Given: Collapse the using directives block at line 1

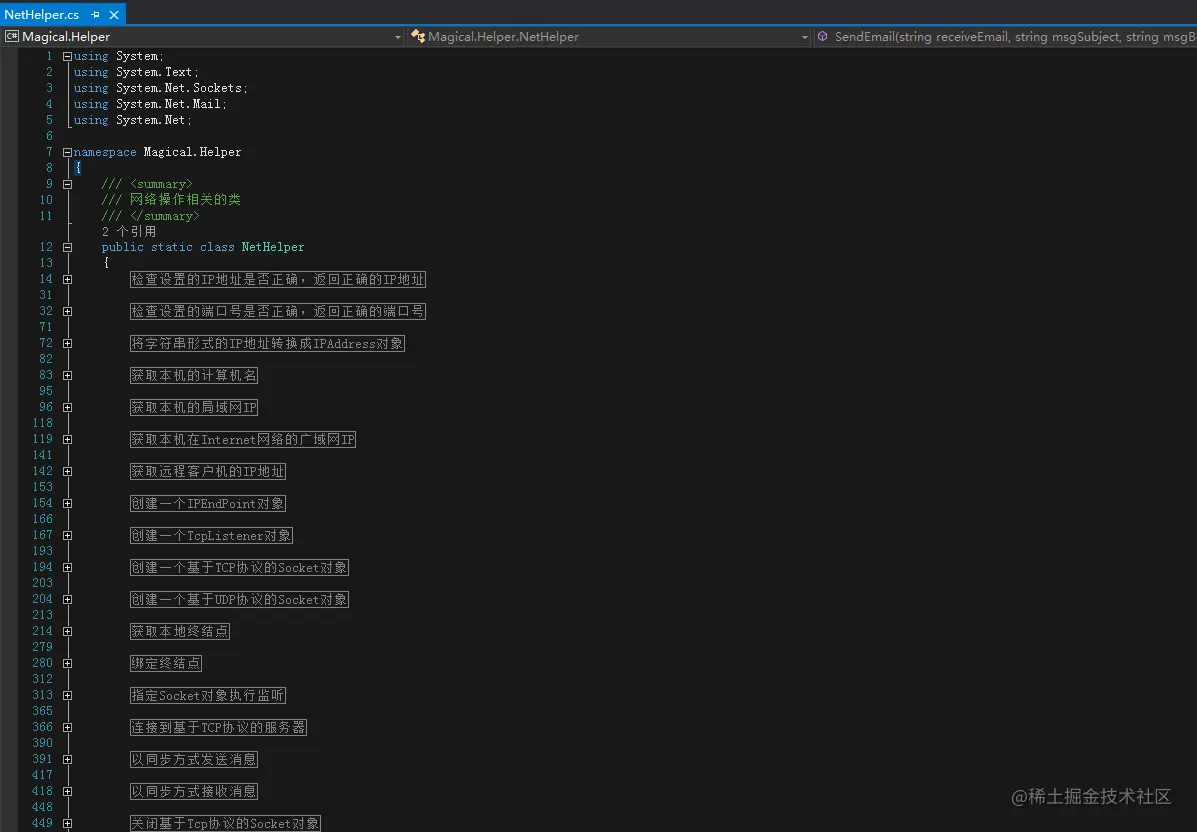Looking at the screenshot, I should click(x=67, y=56).
